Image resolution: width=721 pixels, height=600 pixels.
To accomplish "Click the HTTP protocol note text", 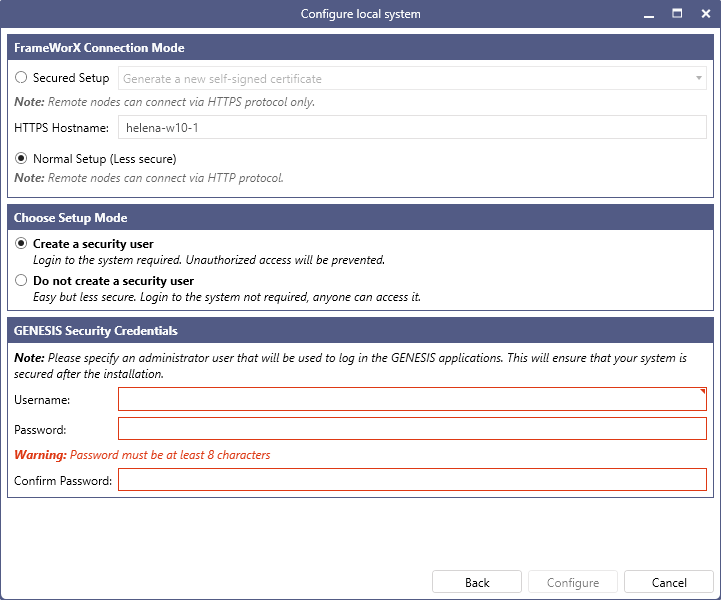I will tap(149, 178).
